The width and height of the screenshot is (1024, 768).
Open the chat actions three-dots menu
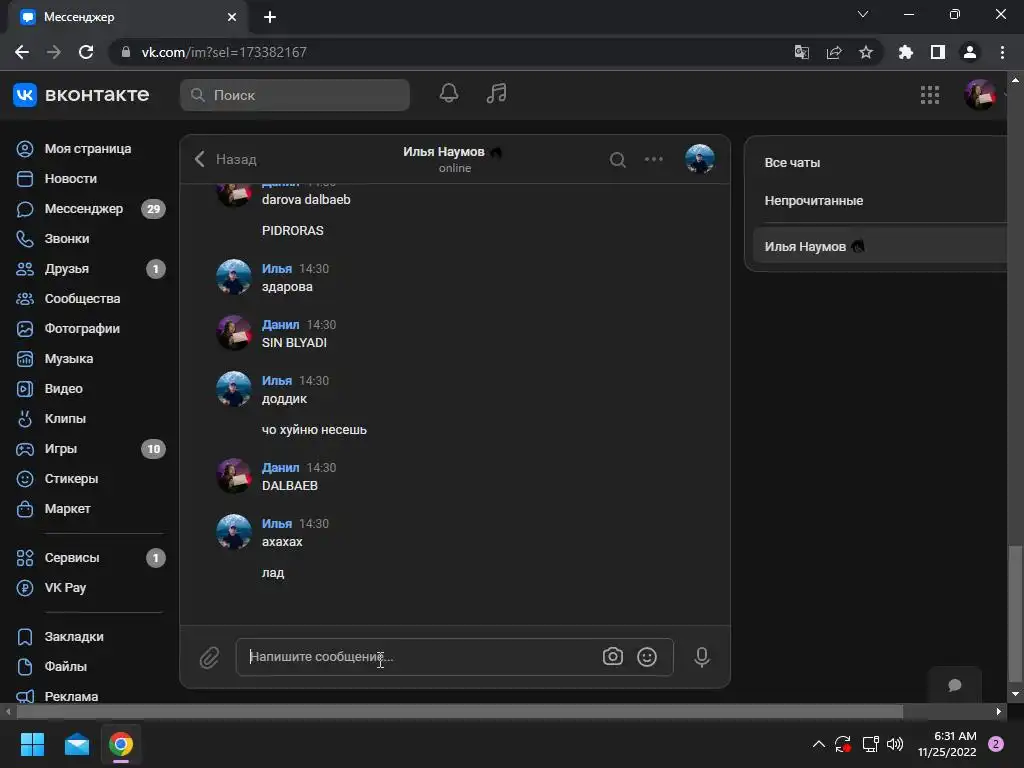[654, 159]
